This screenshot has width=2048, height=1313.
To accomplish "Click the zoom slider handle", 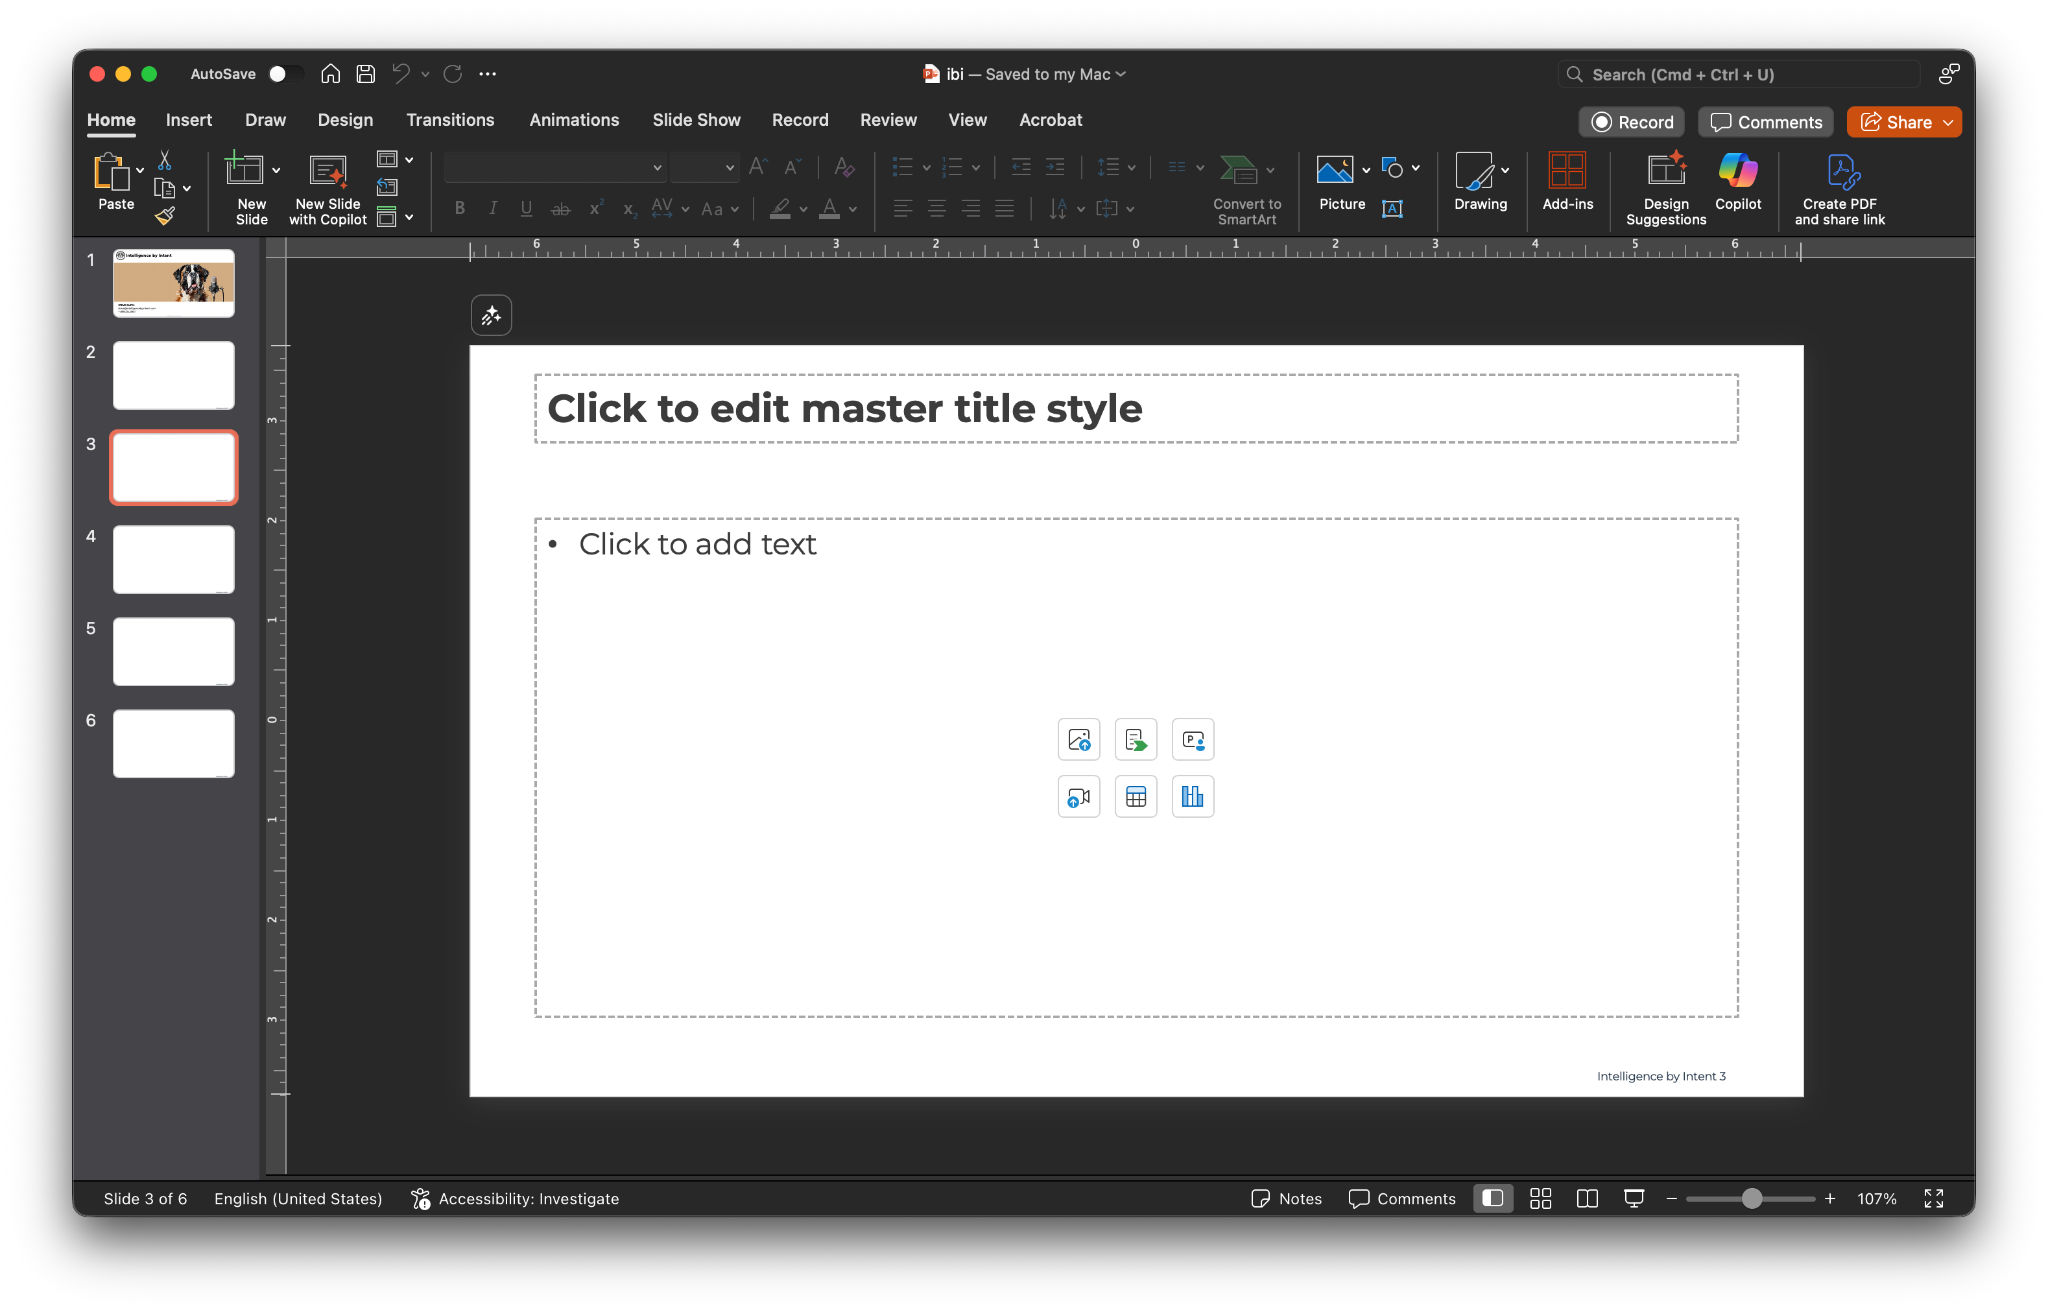I will coord(1752,1198).
